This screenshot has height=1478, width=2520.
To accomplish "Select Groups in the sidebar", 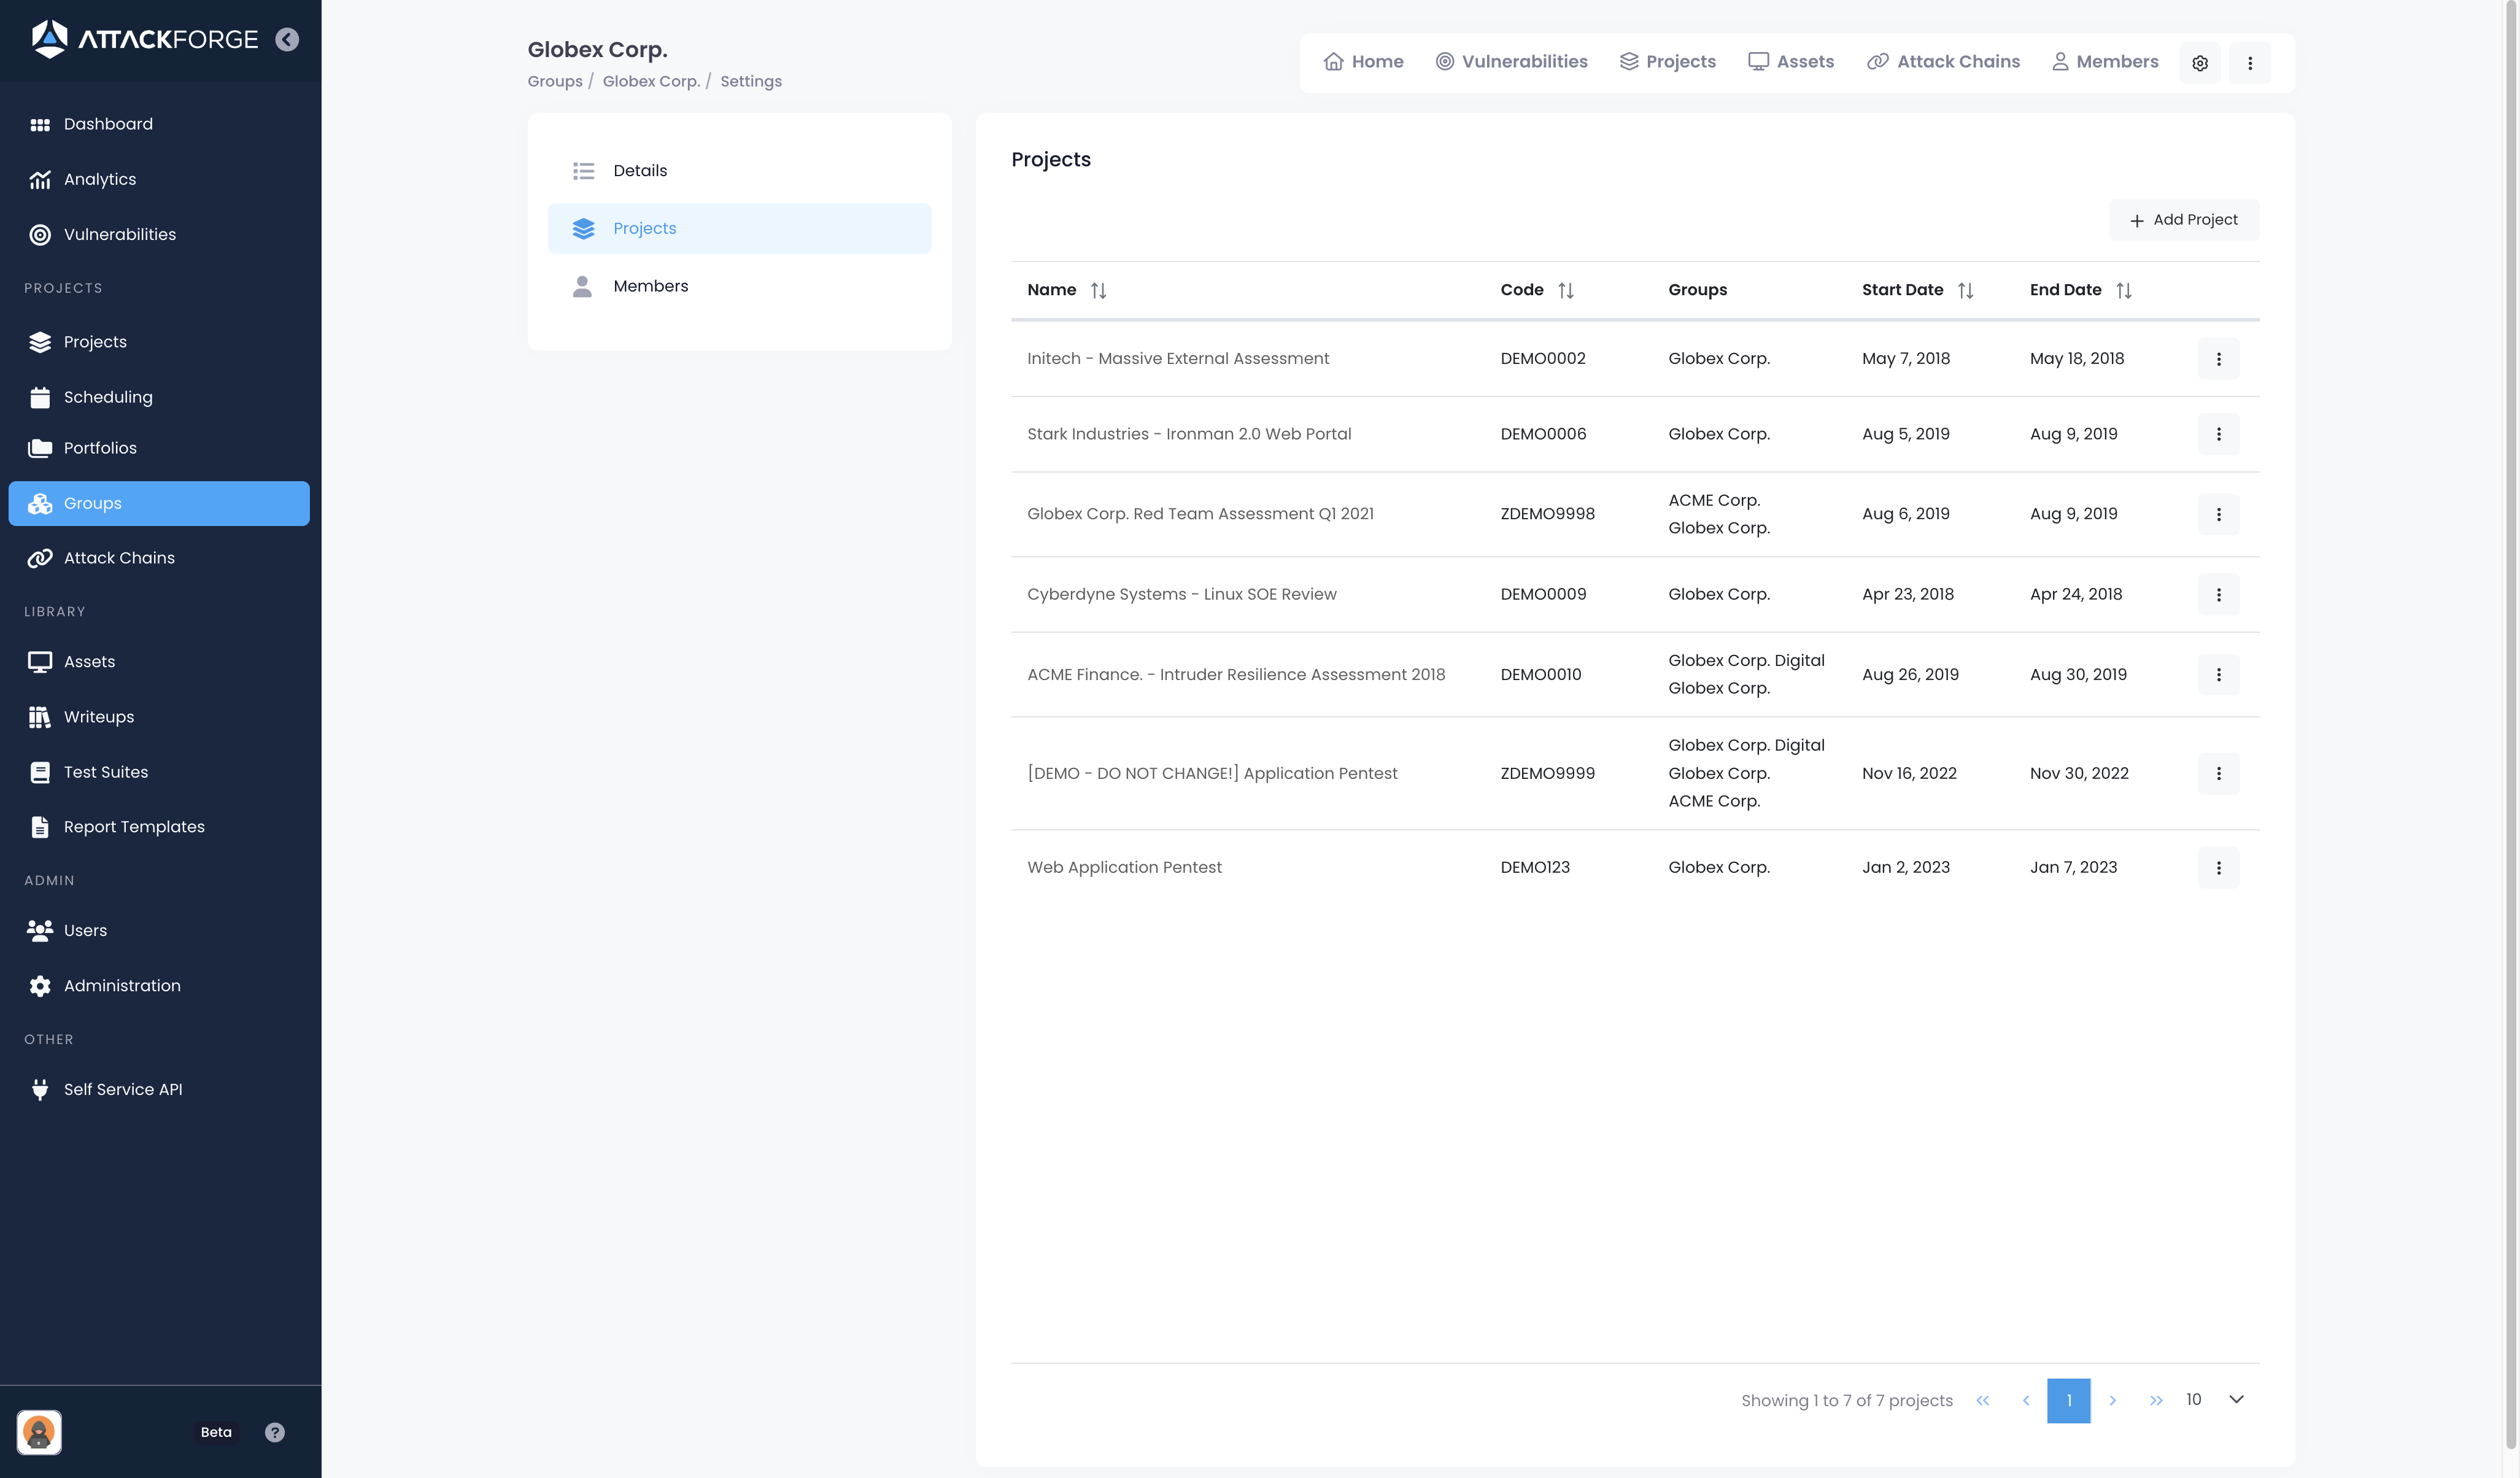I will tap(159, 503).
